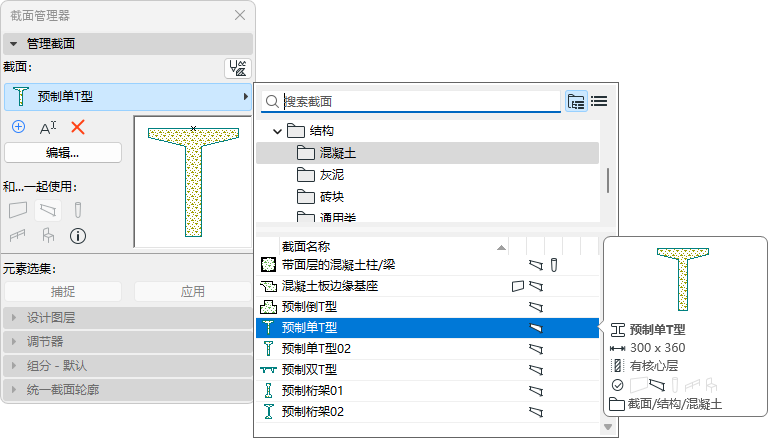Click the 300 x 360 size text
The width and height of the screenshot is (768, 438).
point(657,348)
